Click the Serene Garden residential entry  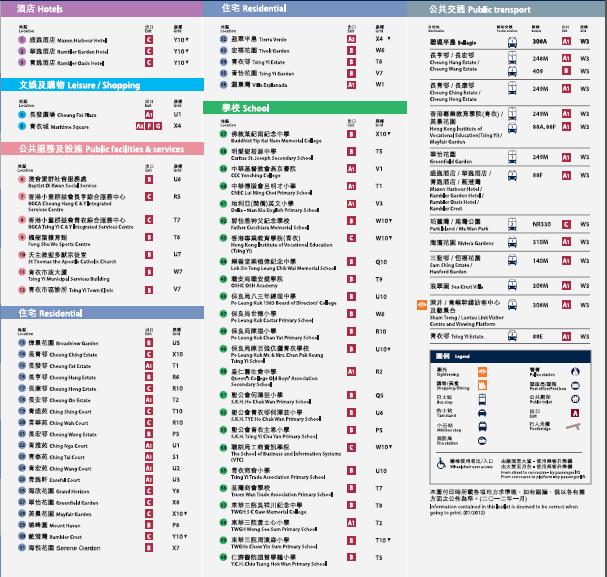click(64, 548)
